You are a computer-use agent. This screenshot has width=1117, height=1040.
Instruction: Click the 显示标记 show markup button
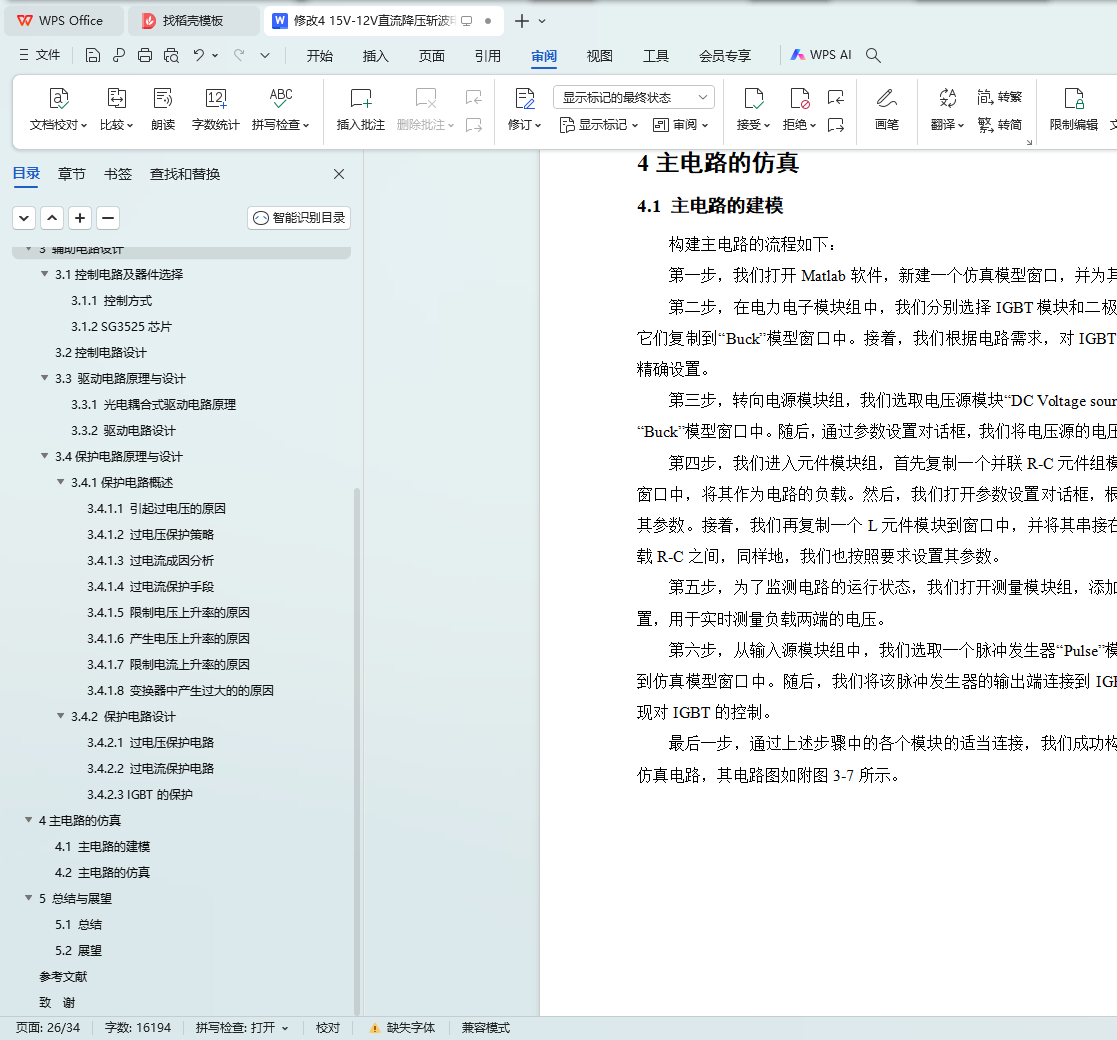pos(598,125)
